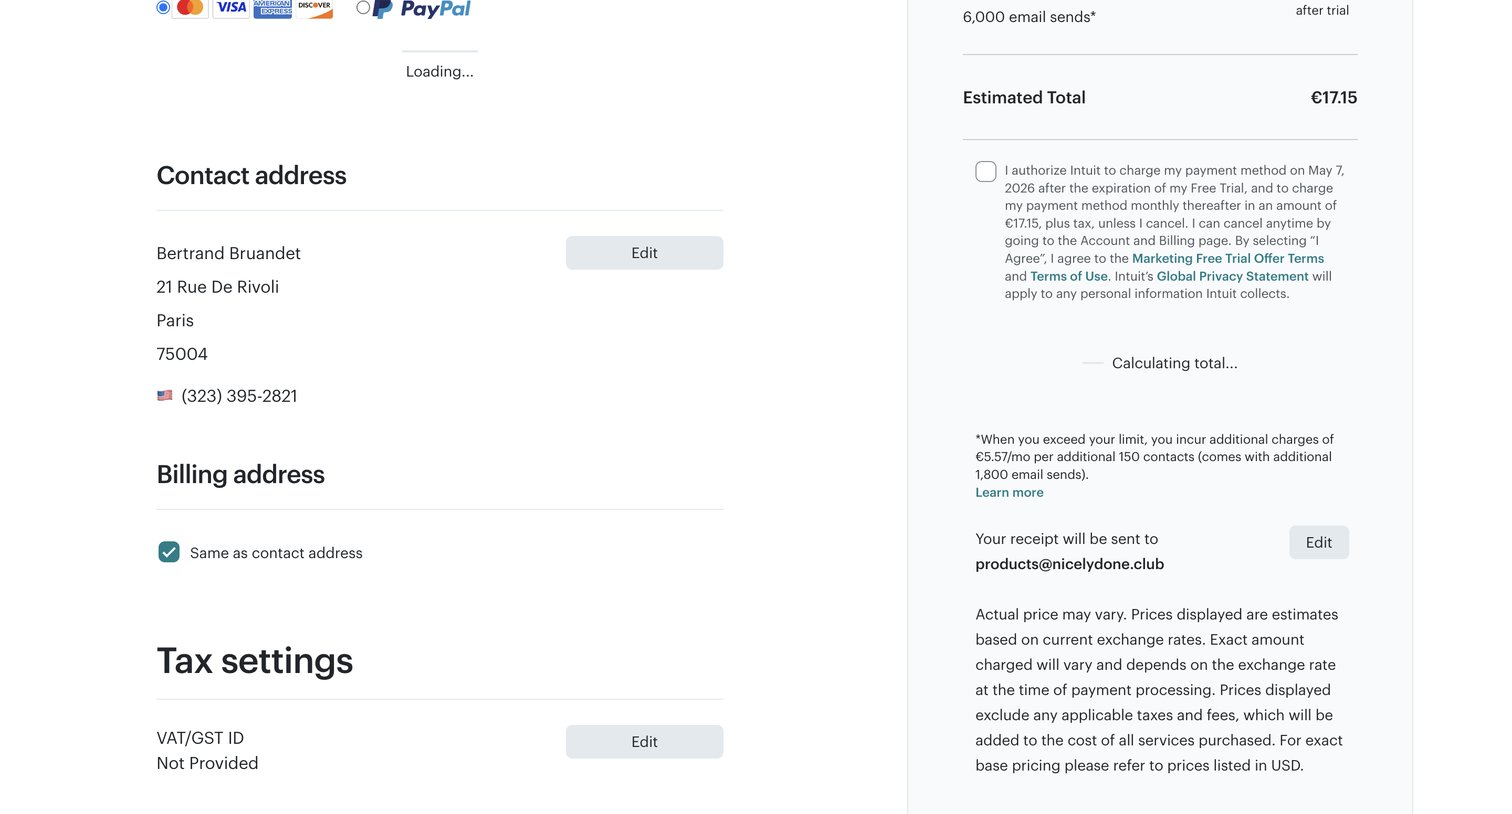The height and width of the screenshot is (814, 1512).
Task: Edit the VAT/GST ID tax settings
Action: tap(644, 742)
